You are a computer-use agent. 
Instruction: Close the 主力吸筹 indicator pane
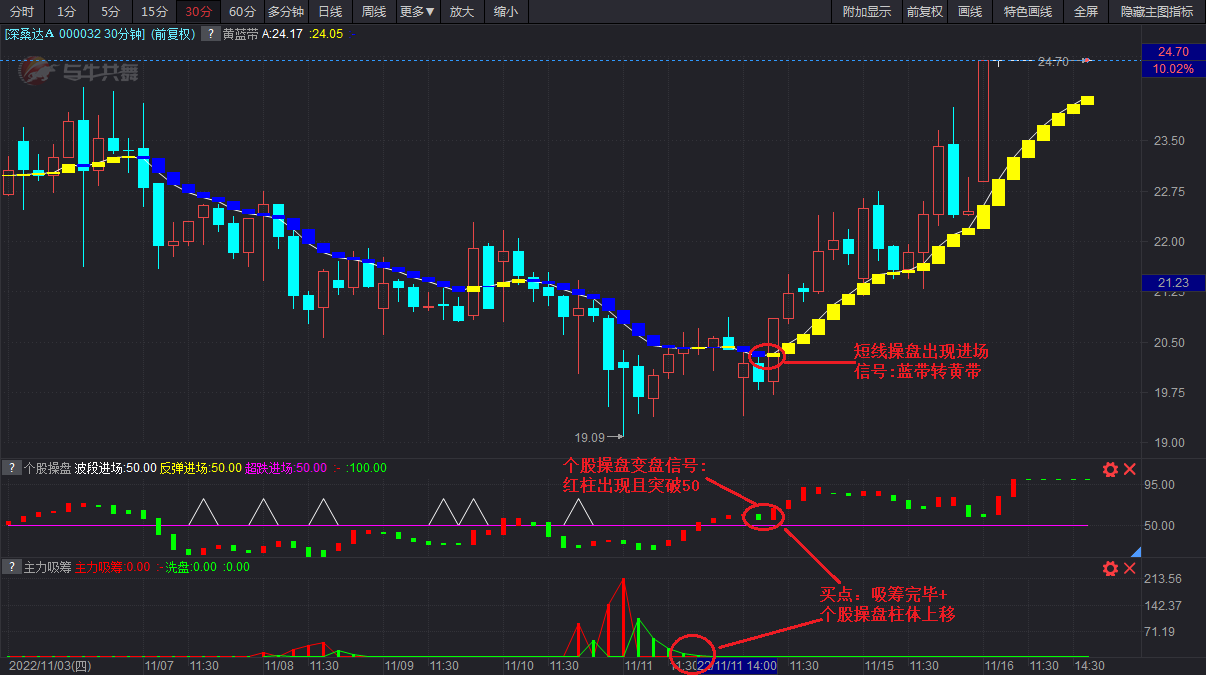pyautogui.click(x=1130, y=569)
